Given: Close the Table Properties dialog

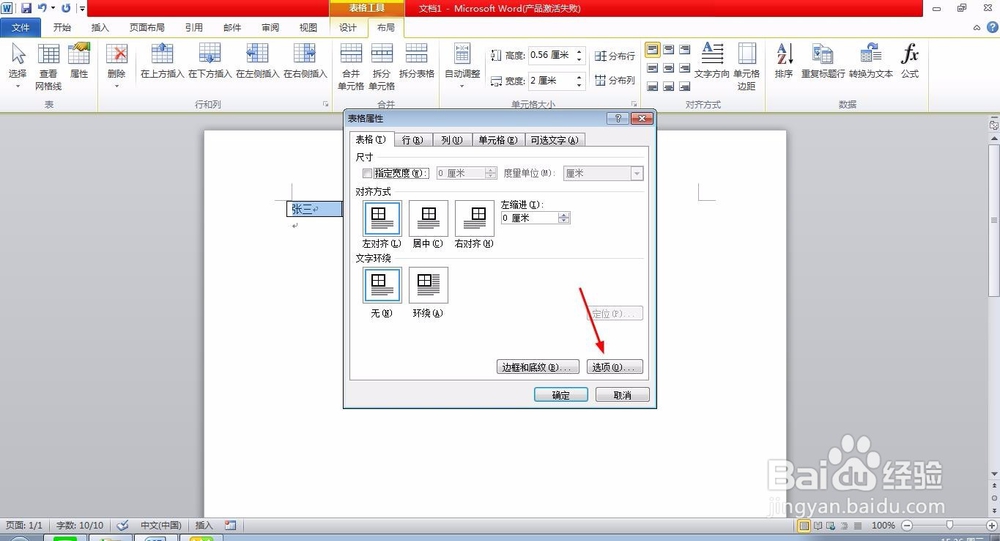Looking at the screenshot, I should point(642,119).
